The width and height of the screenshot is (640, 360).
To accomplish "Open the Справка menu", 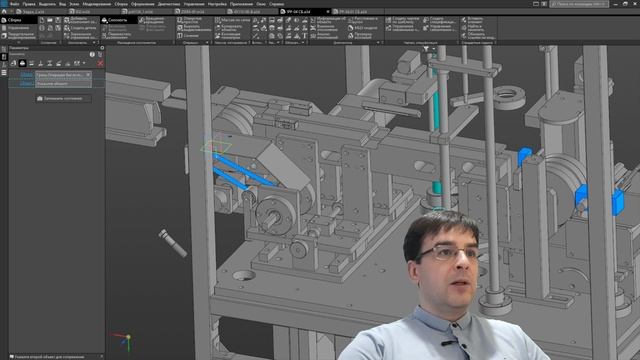I will (276, 4).
